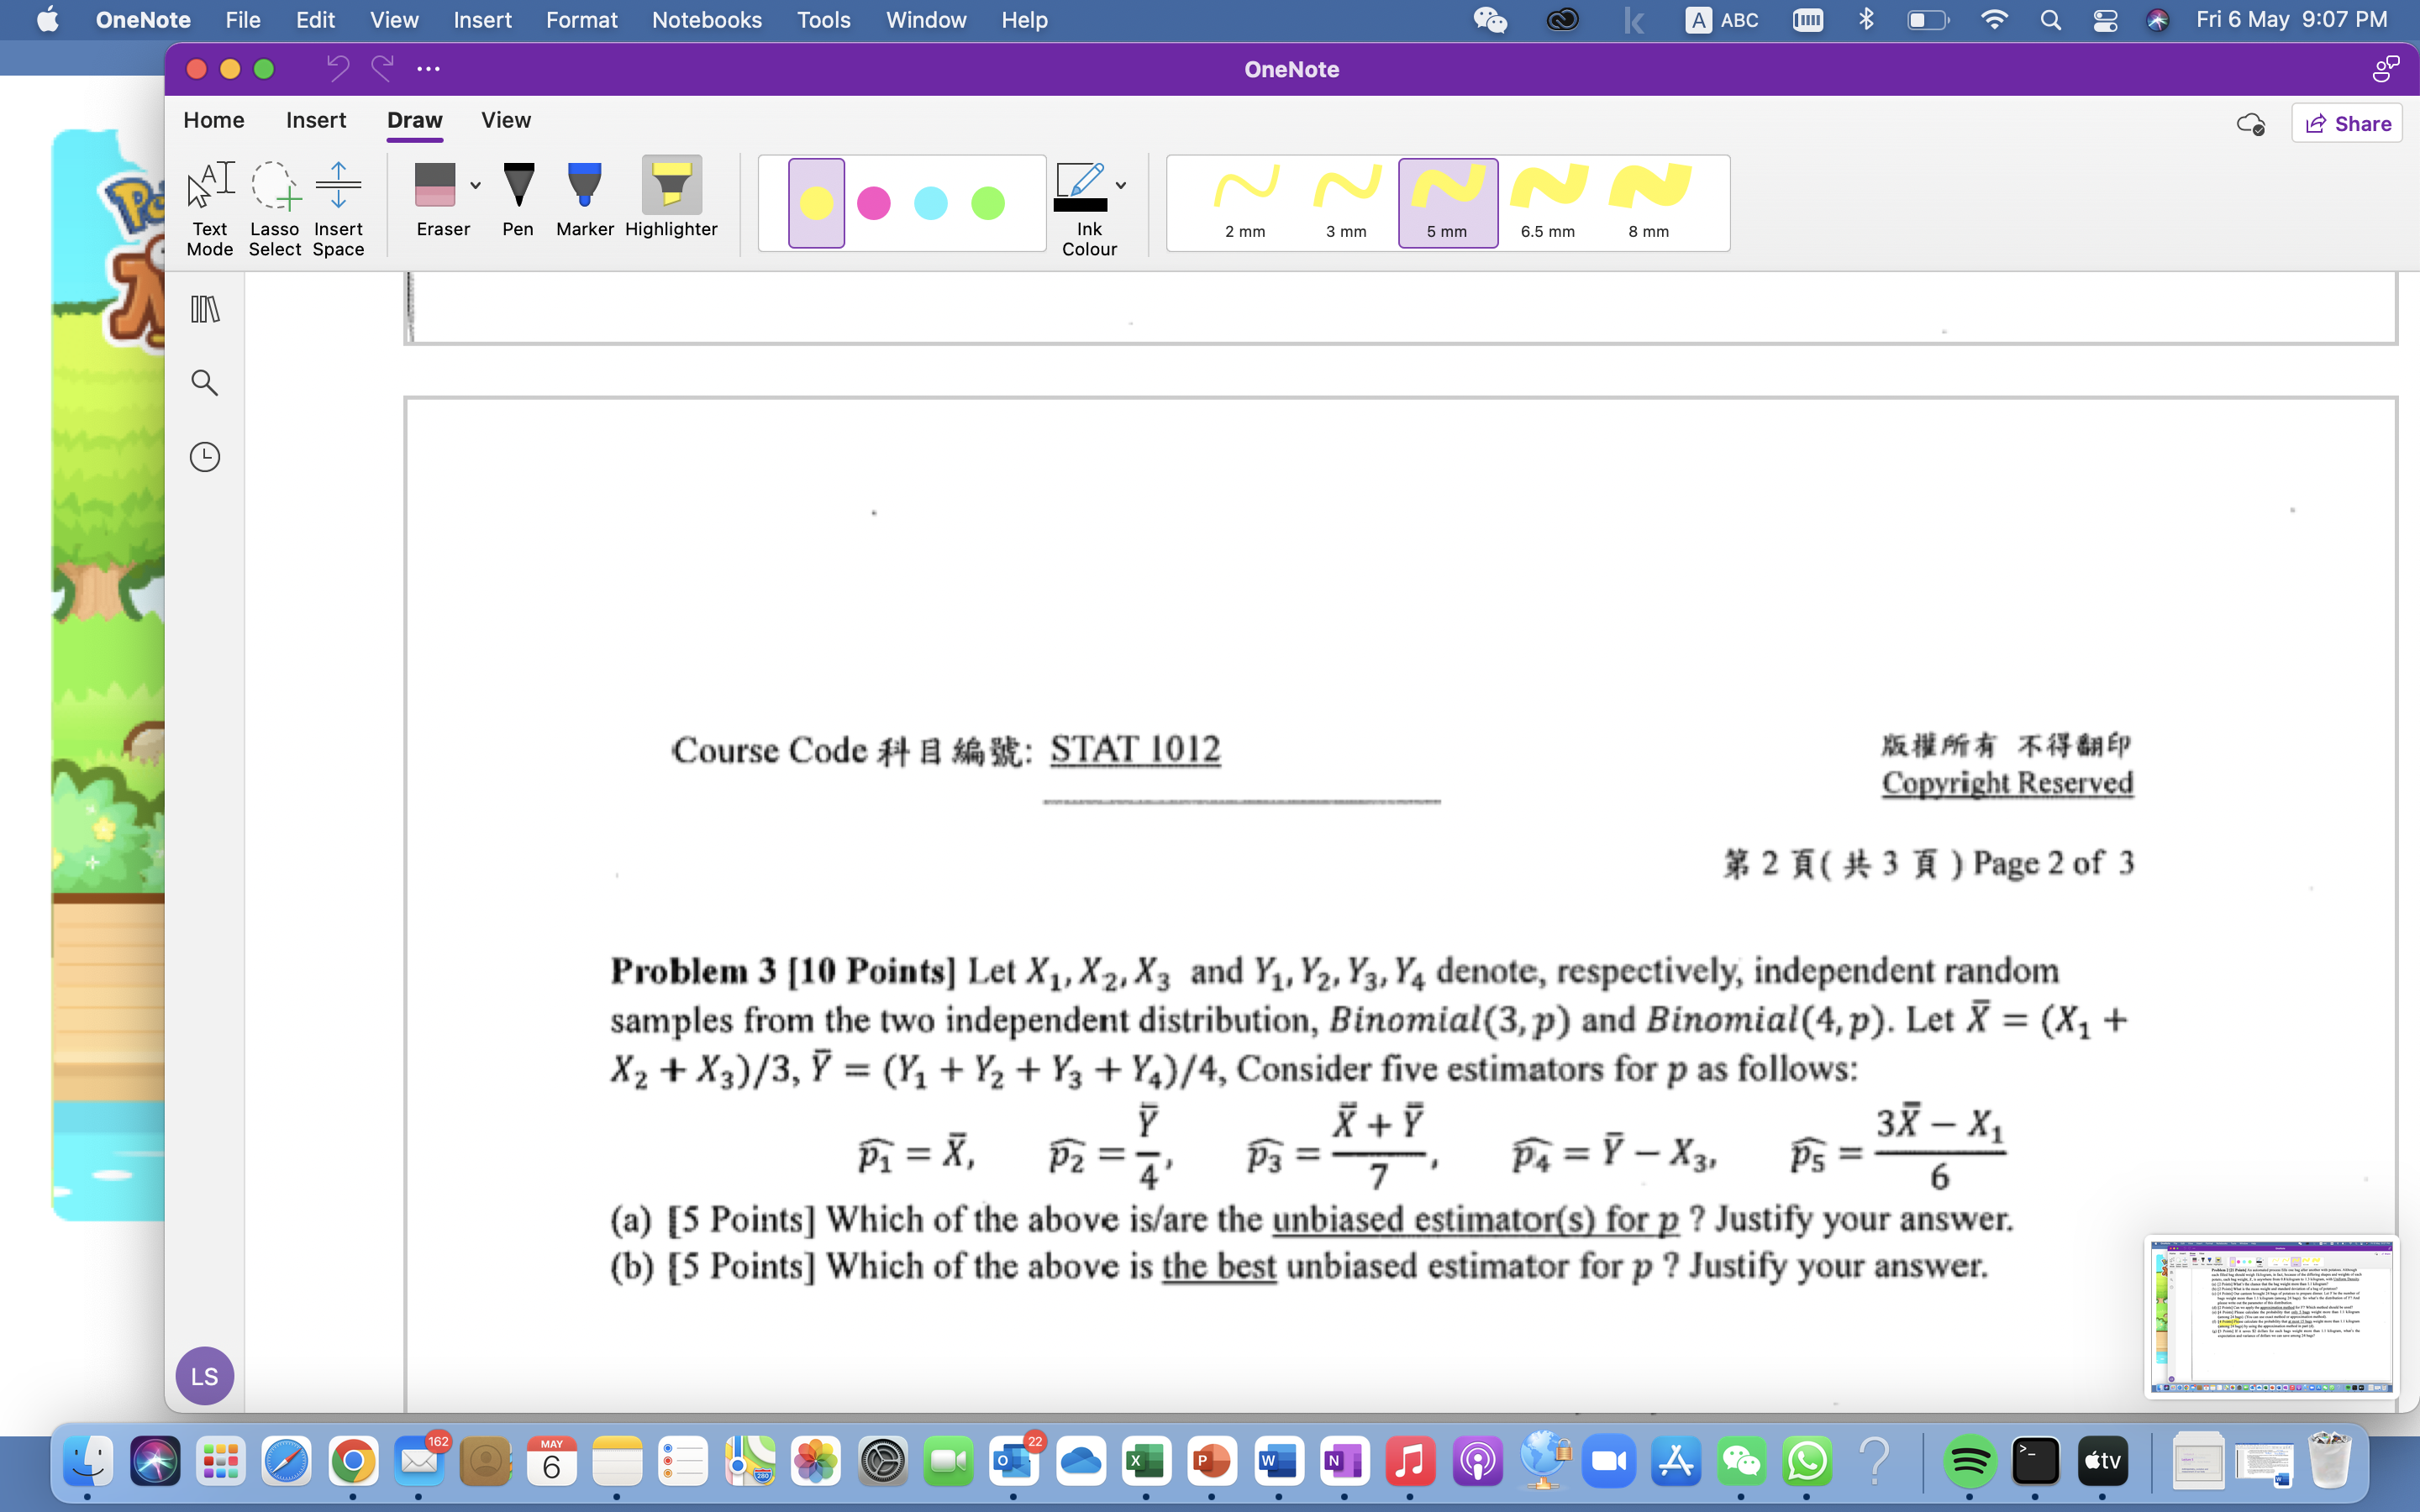Viewport: 2420px width, 1512px height.
Task: Open the overflow menu with three dots
Action: pos(429,68)
